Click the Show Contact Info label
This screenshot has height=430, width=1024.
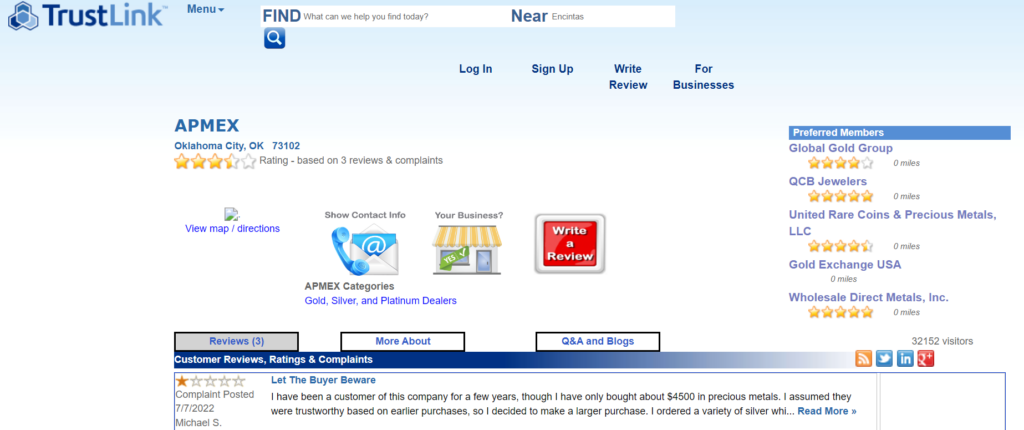click(365, 215)
